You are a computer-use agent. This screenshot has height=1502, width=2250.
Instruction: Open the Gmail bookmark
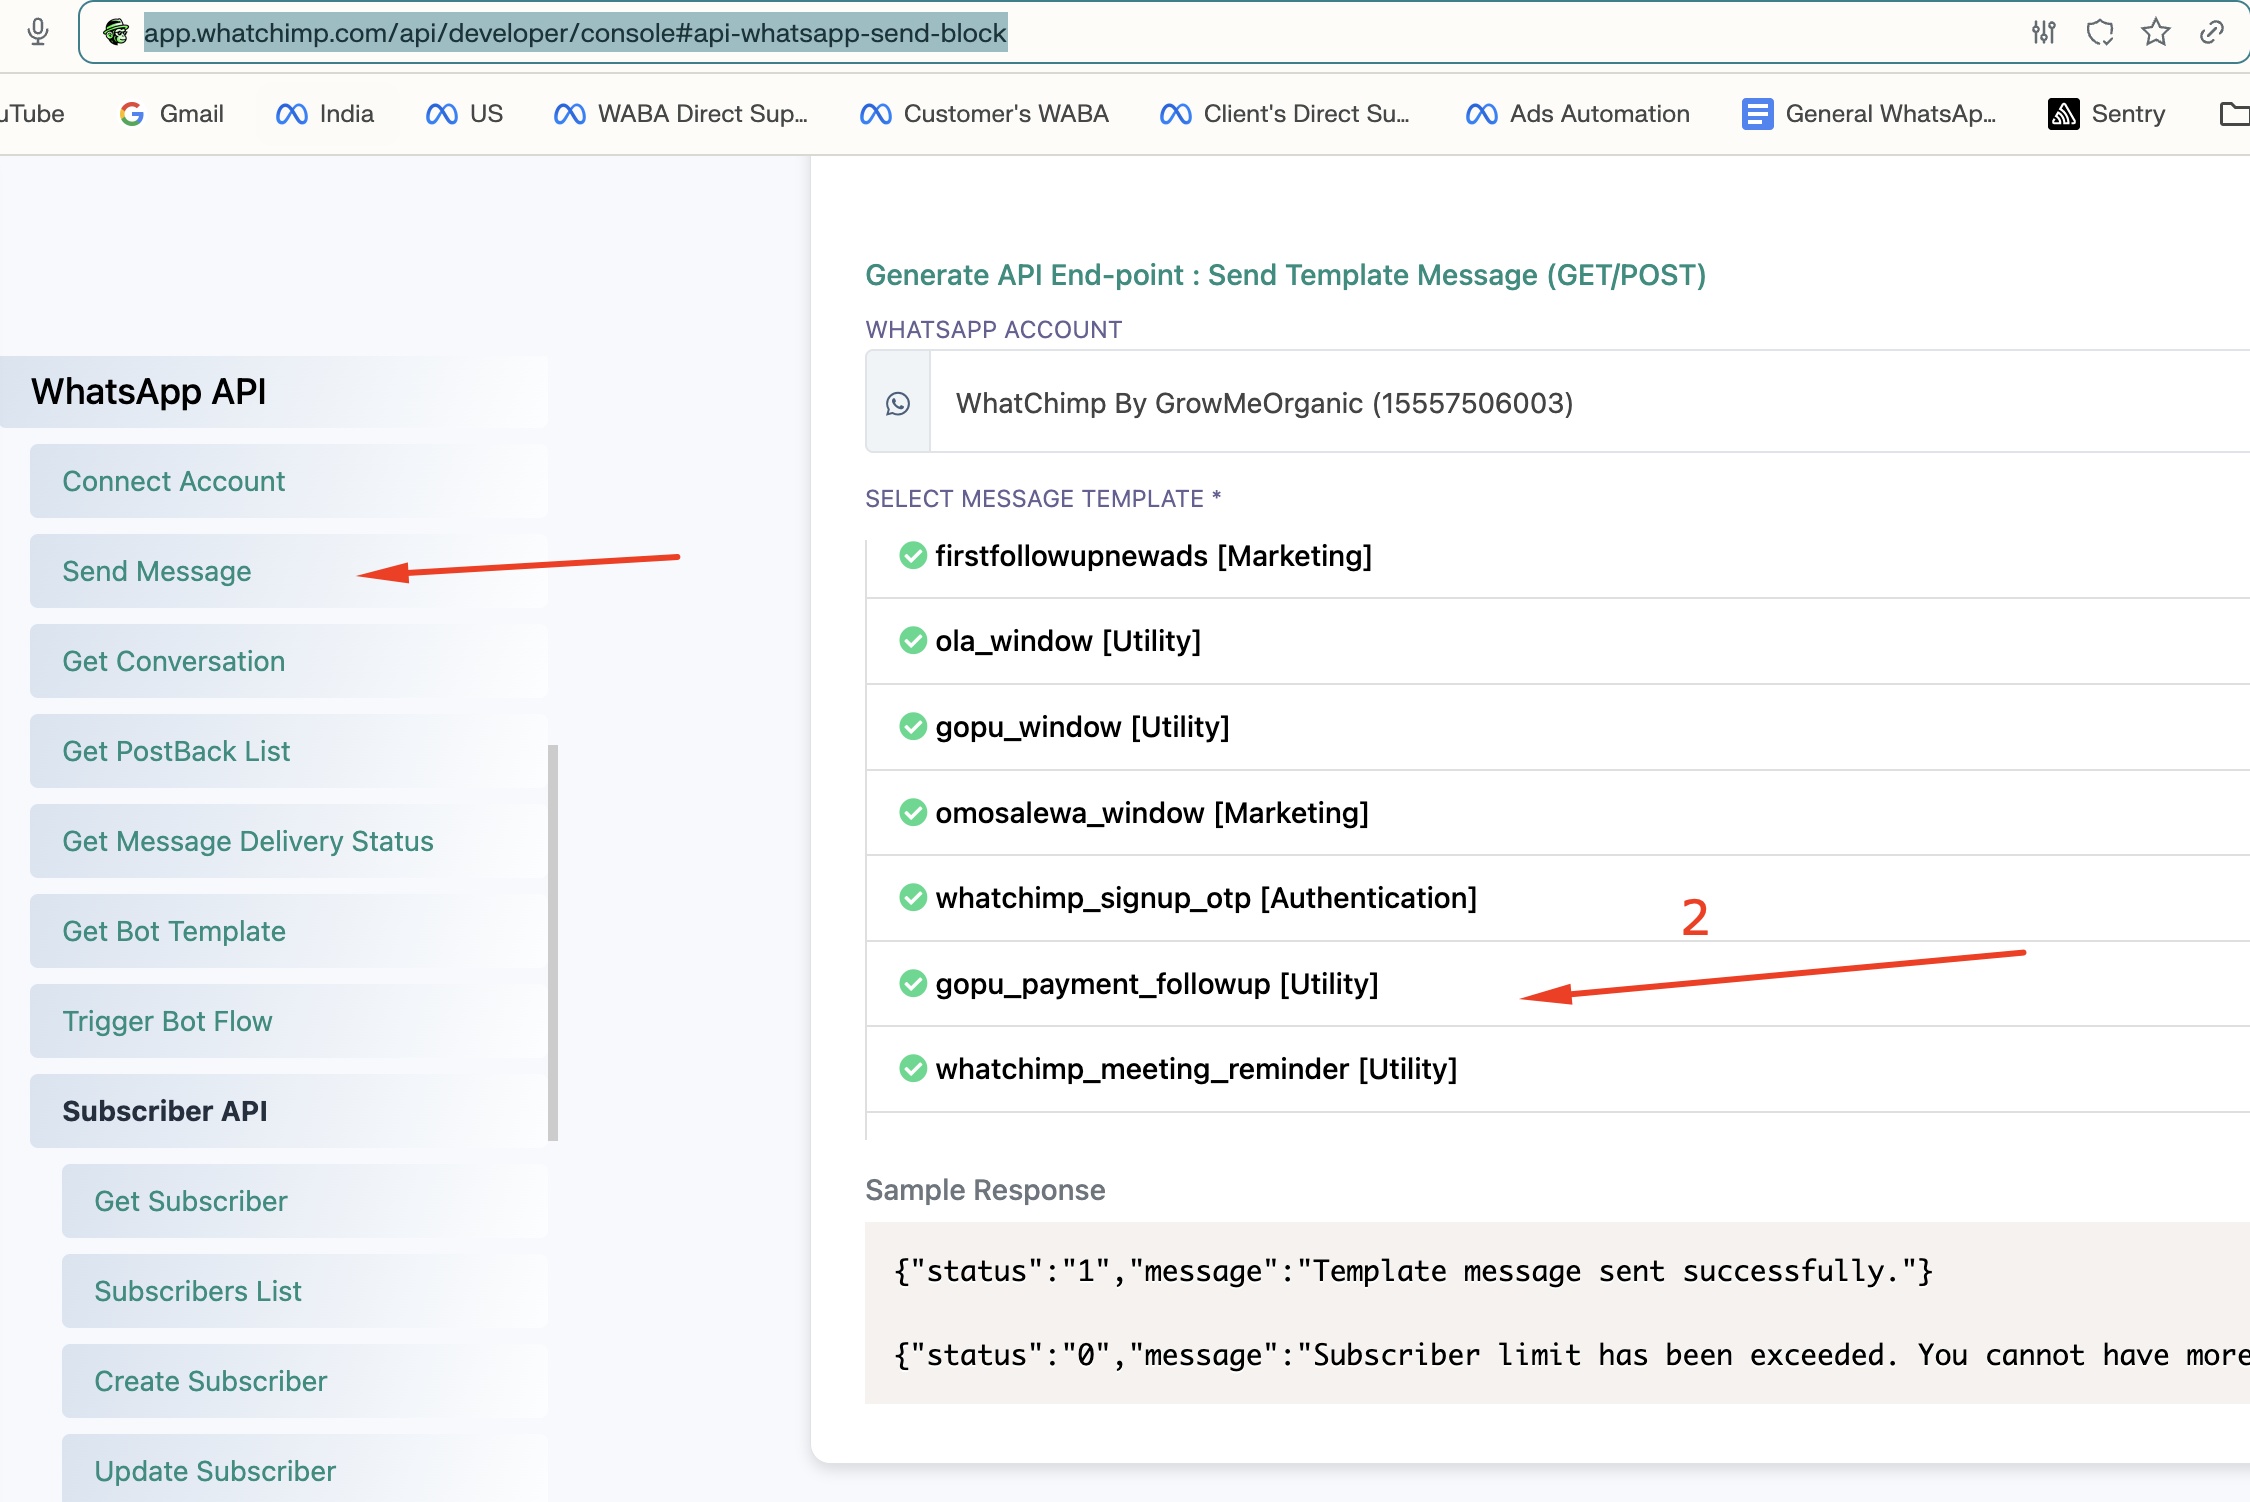(x=172, y=114)
